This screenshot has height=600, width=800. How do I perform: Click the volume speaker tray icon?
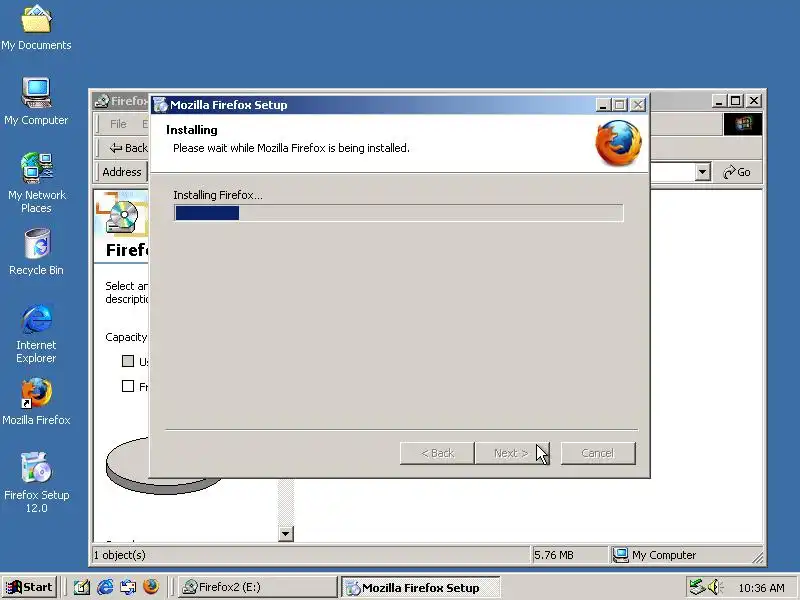pos(715,587)
